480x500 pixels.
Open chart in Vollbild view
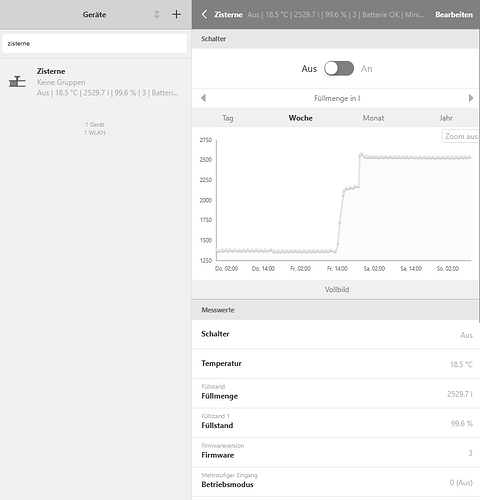point(337,289)
